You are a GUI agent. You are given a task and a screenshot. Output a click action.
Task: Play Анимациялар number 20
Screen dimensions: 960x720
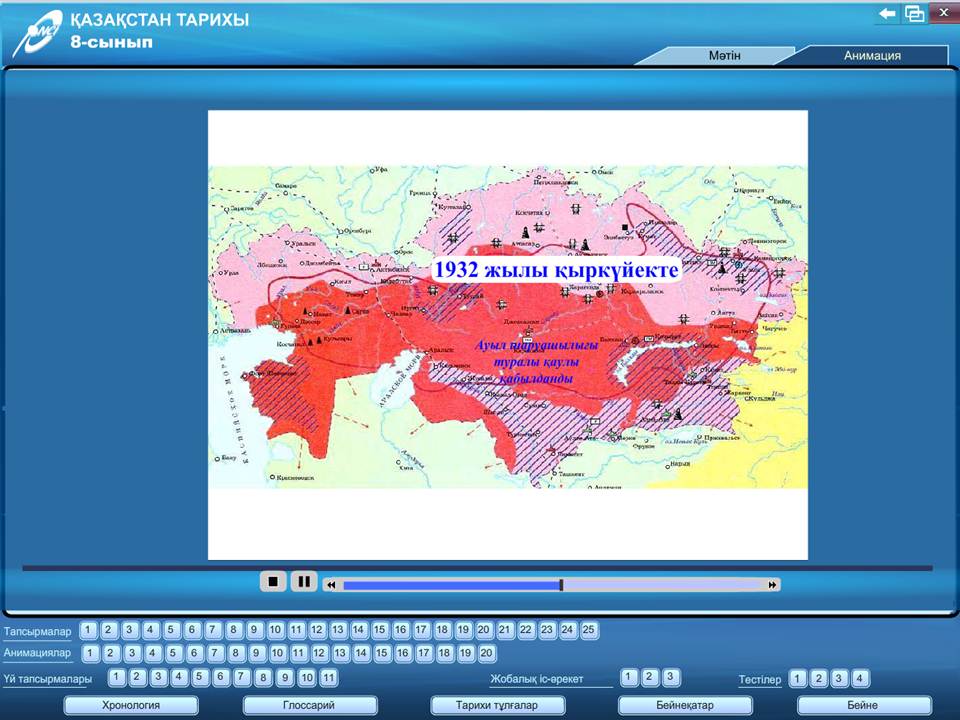[x=486, y=653]
